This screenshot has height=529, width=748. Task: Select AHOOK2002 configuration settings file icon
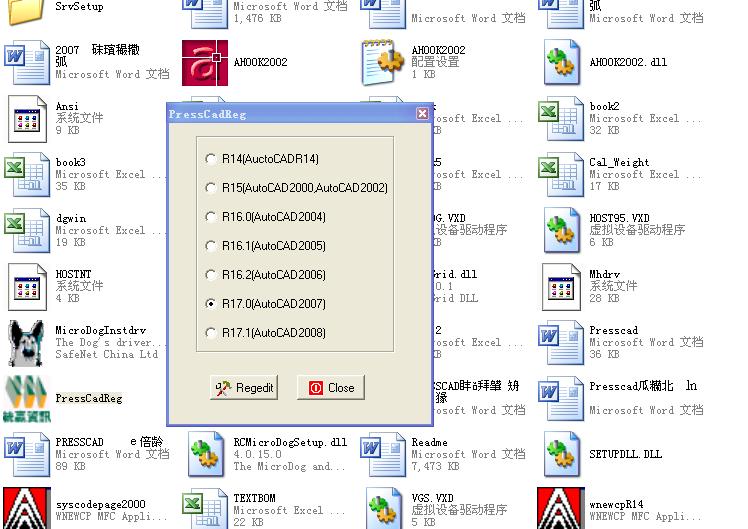pos(382,63)
